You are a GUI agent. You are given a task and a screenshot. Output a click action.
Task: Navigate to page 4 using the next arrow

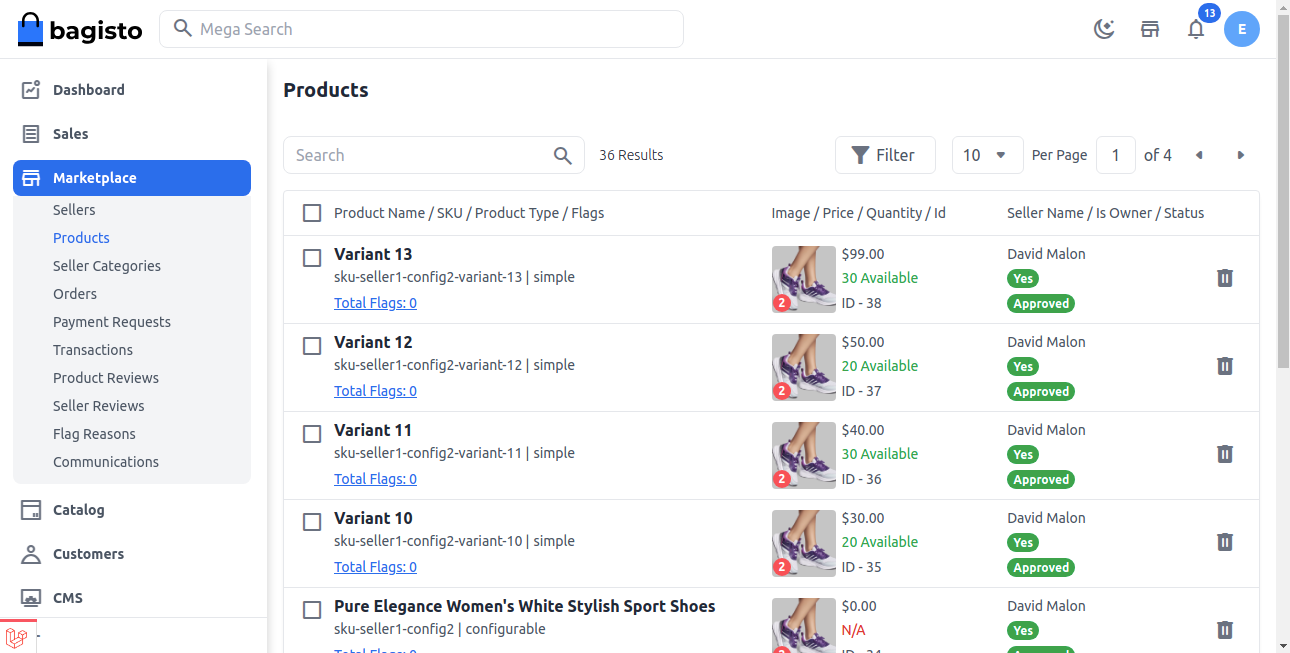[1241, 155]
